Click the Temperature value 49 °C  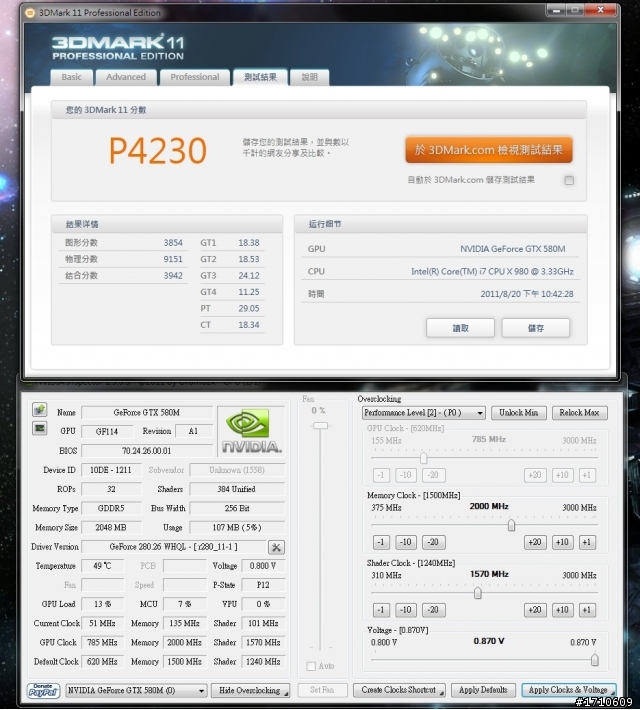[x=102, y=566]
